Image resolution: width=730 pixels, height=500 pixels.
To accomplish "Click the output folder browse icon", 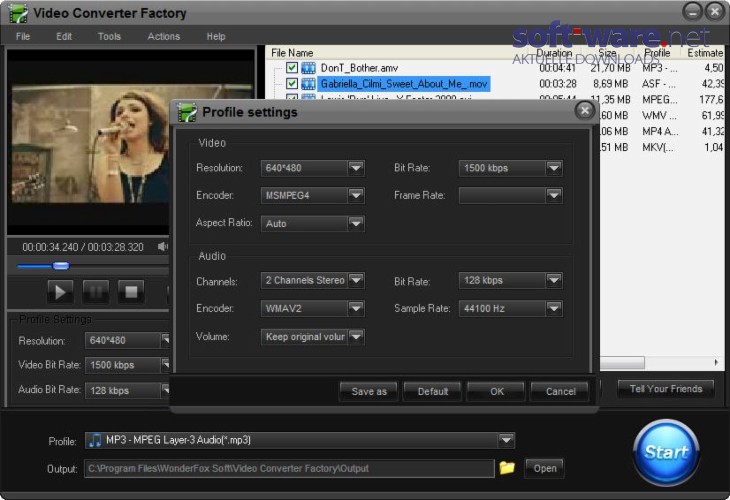I will coord(507,467).
